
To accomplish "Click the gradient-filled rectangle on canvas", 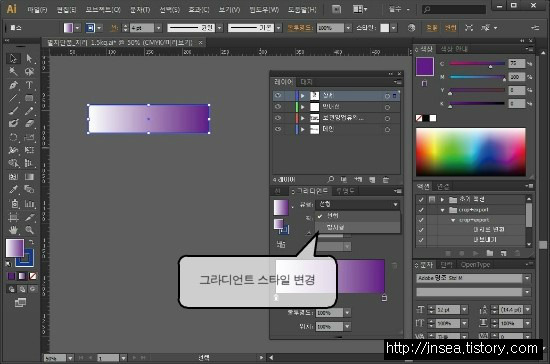I will [149, 119].
